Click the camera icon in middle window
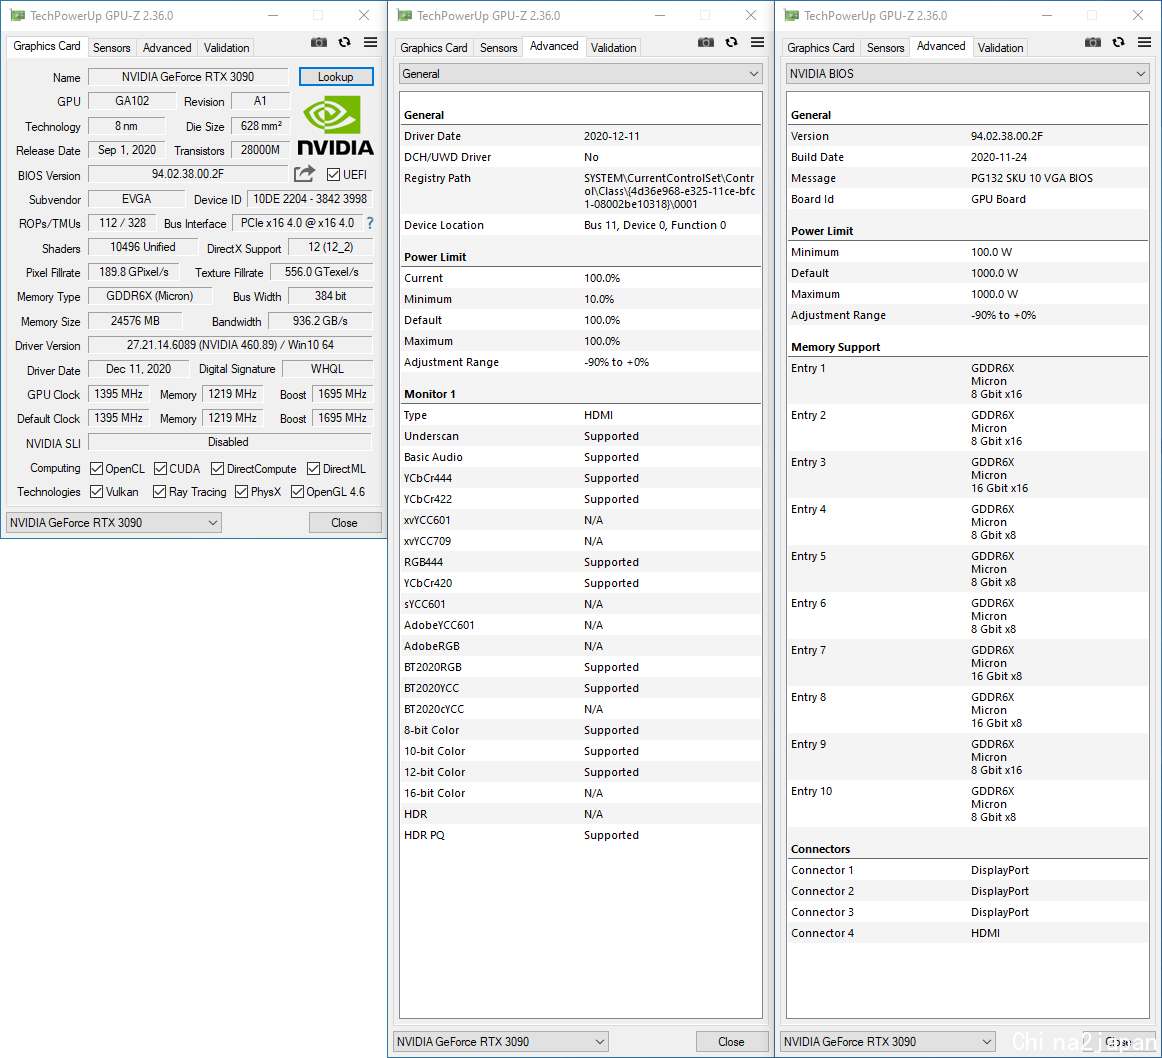 pos(706,42)
